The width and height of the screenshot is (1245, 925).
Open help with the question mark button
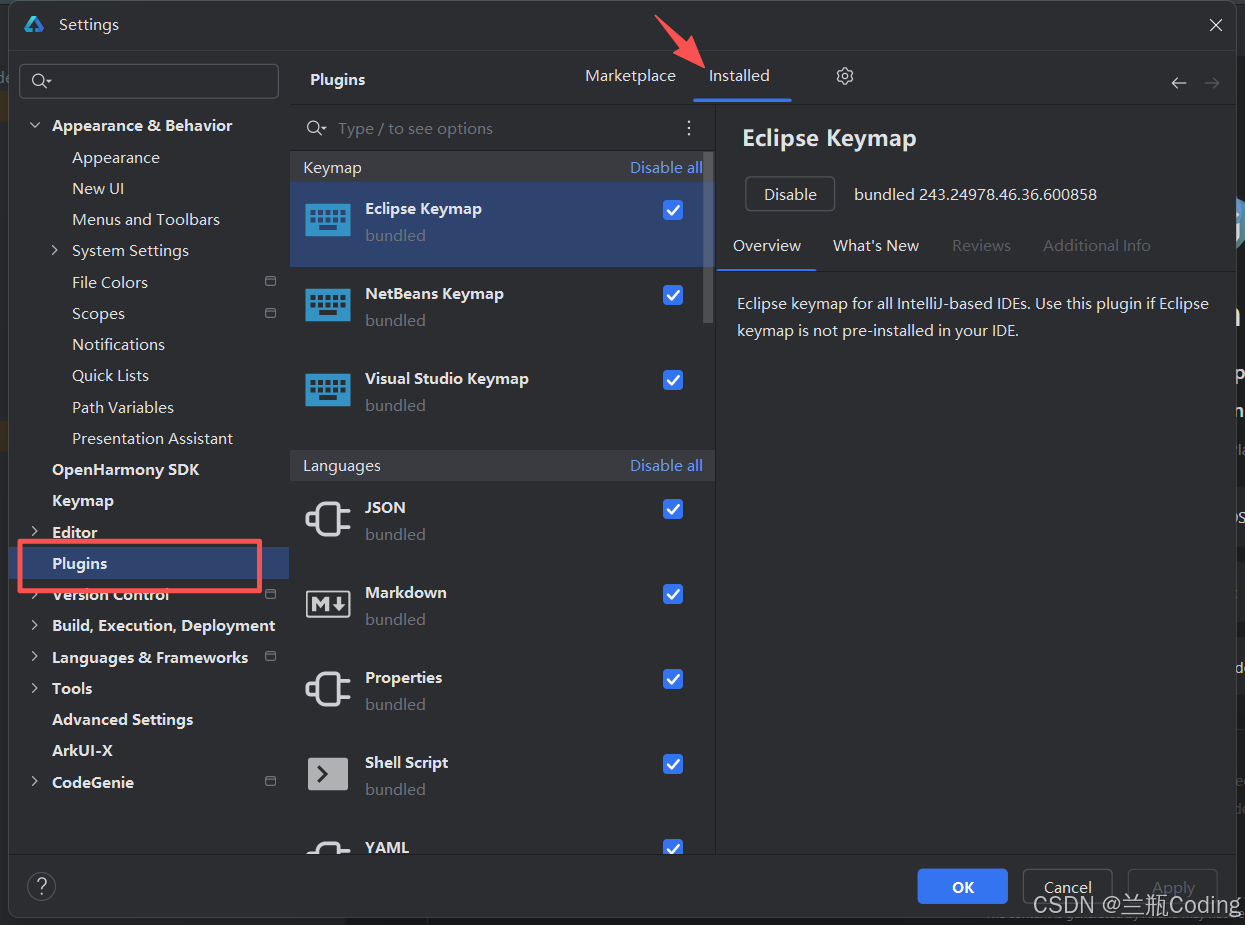(41, 886)
